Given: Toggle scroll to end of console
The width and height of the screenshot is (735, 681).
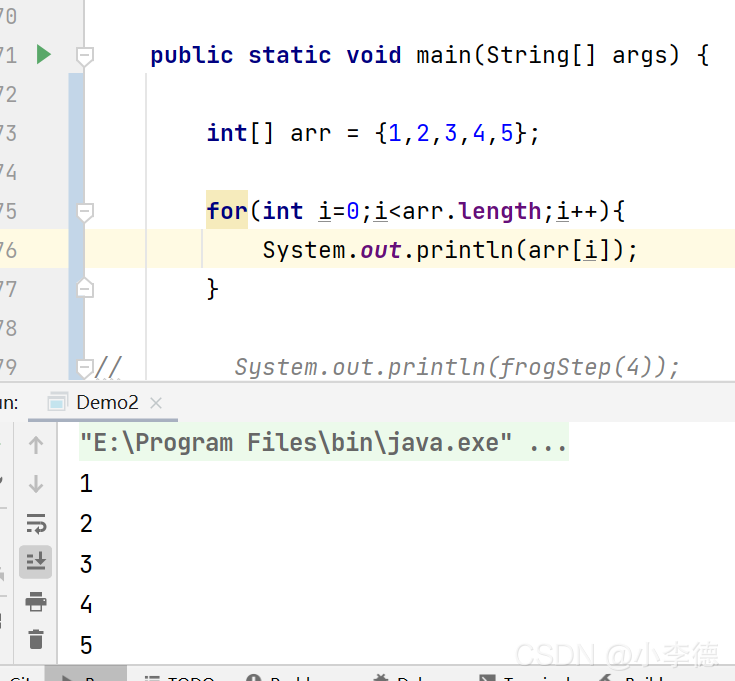Looking at the screenshot, I should [x=36, y=561].
